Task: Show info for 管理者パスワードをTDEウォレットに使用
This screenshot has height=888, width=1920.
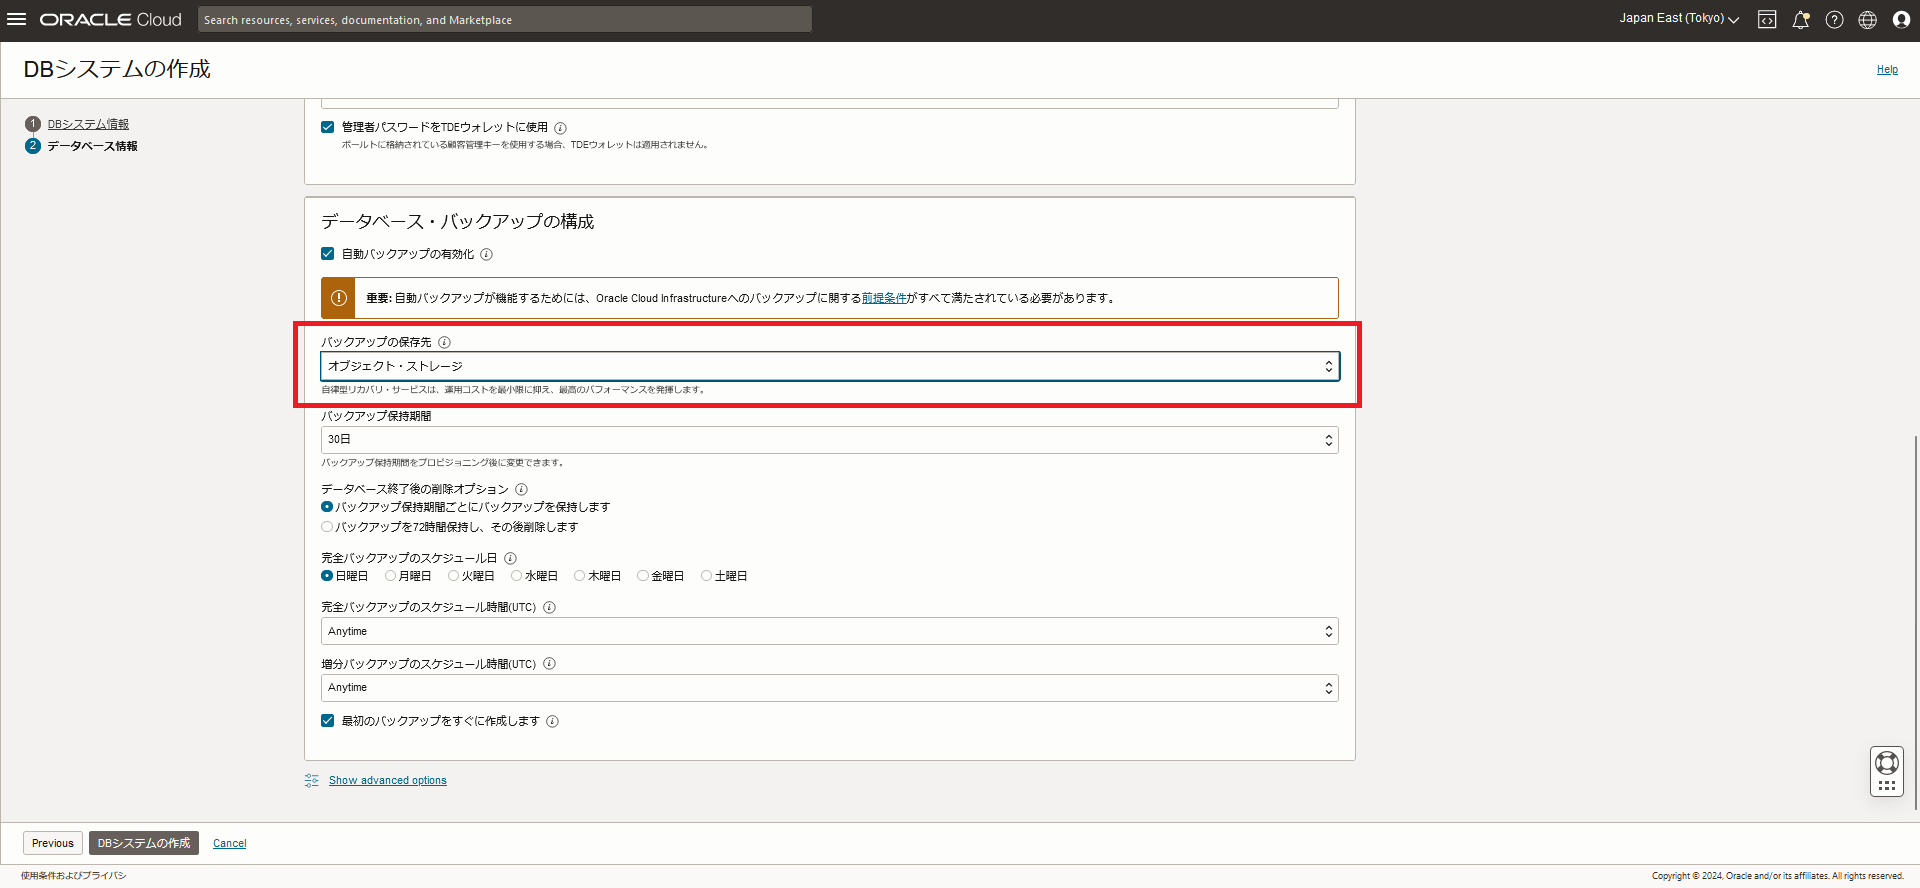Action: click(561, 128)
